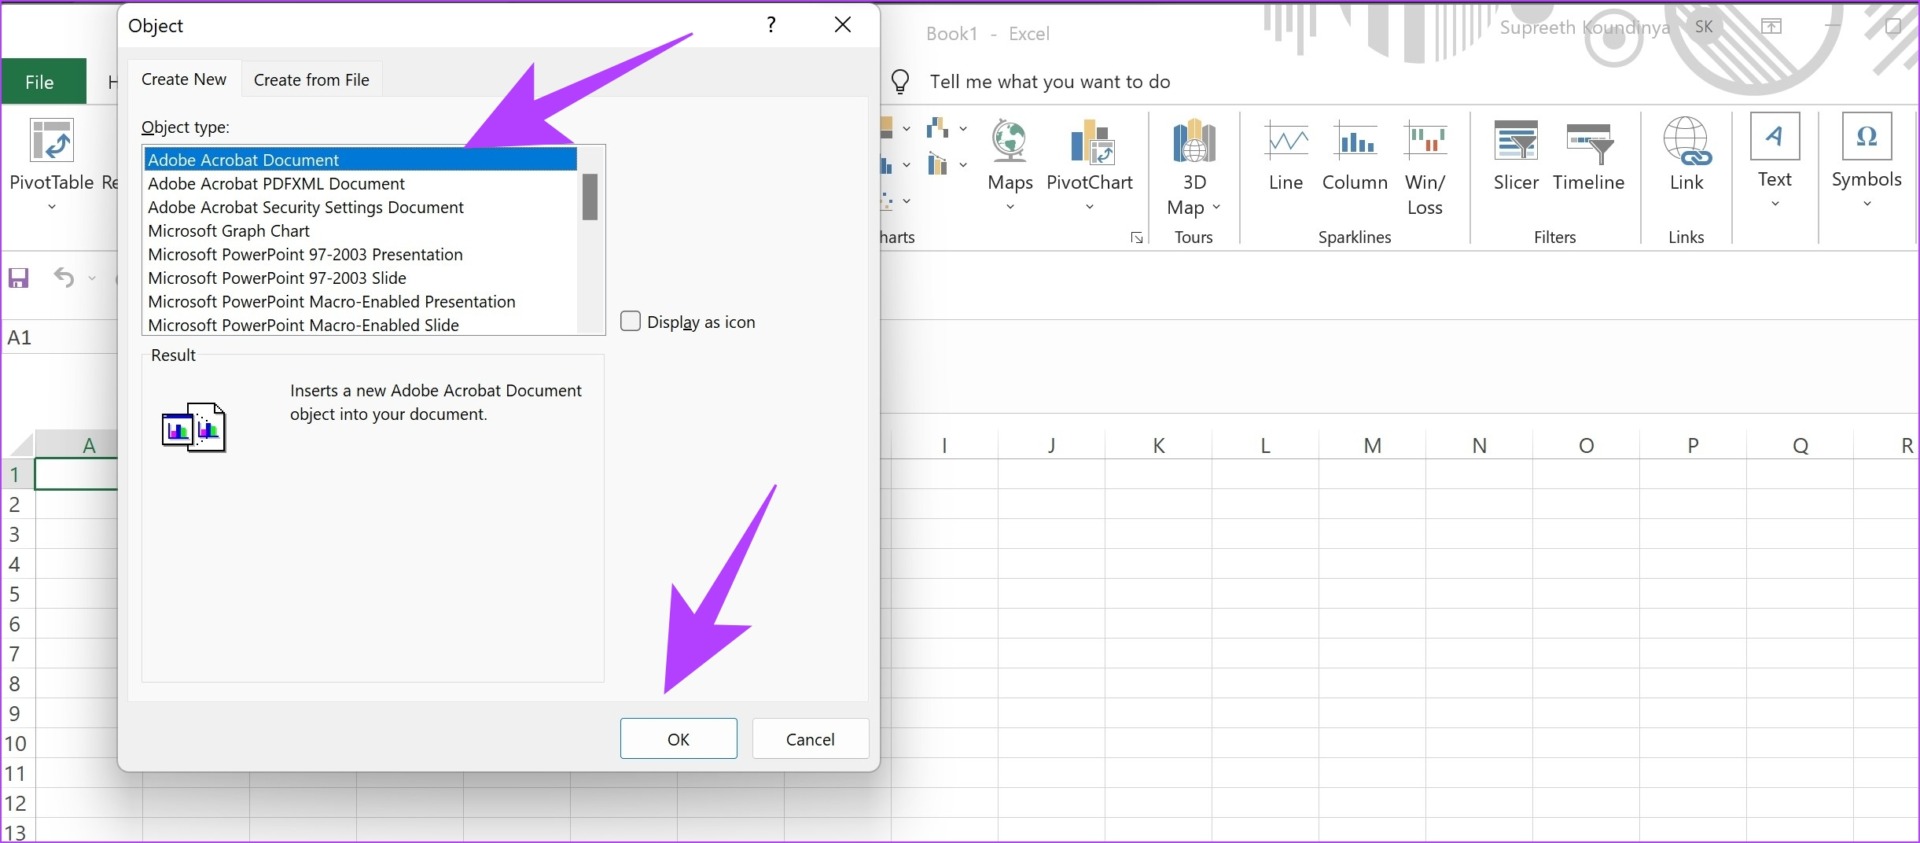The height and width of the screenshot is (843, 1920).
Task: Open the Charts dialog launcher
Action: tap(1137, 238)
